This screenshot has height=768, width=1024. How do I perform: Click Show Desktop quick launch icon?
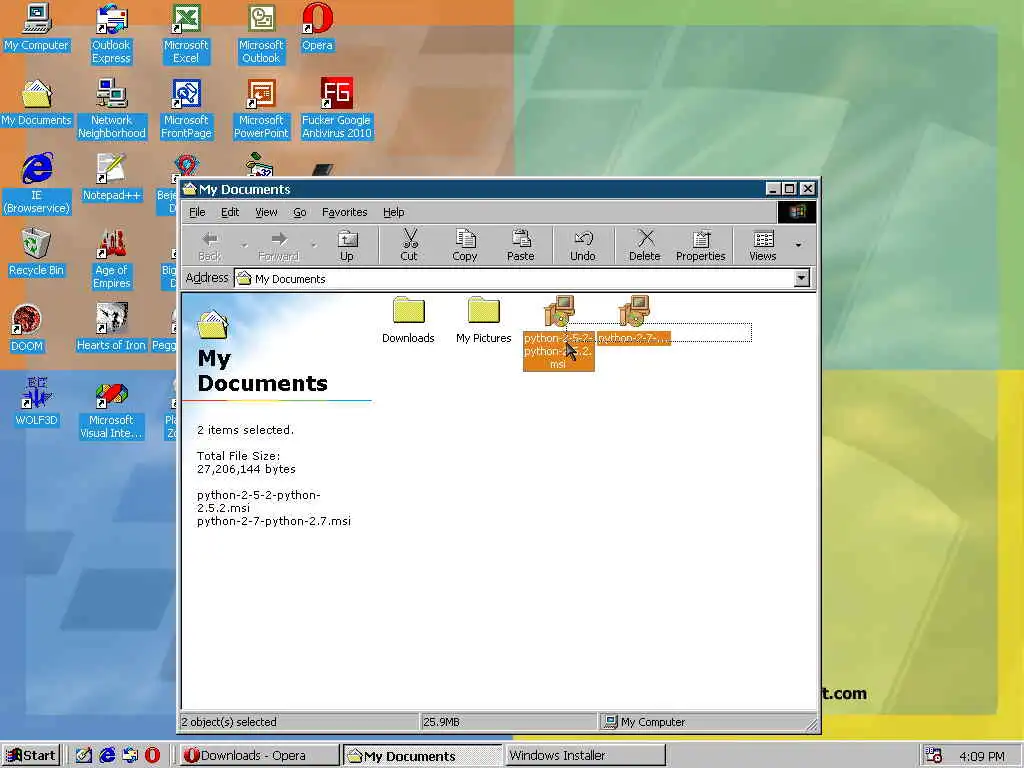coord(84,756)
